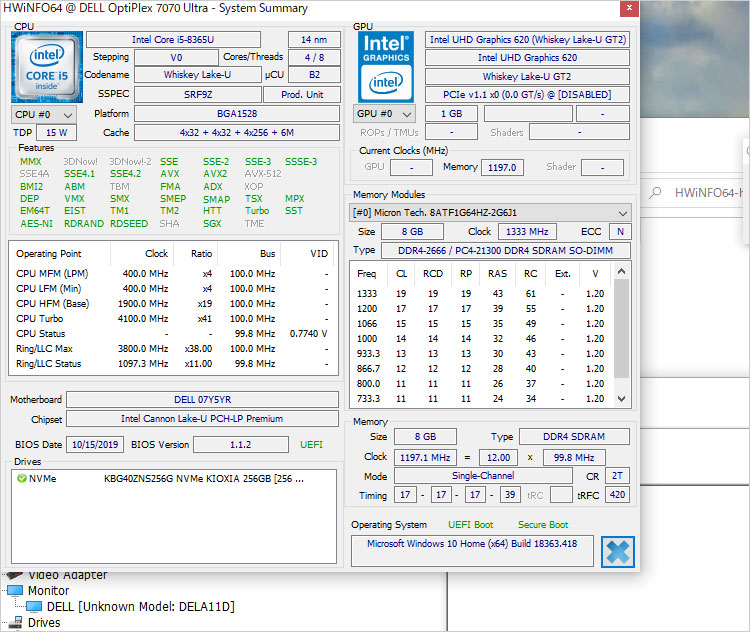The image size is (750, 632).
Task: Click the SRF9Z SSPEC field
Action: coord(198,95)
